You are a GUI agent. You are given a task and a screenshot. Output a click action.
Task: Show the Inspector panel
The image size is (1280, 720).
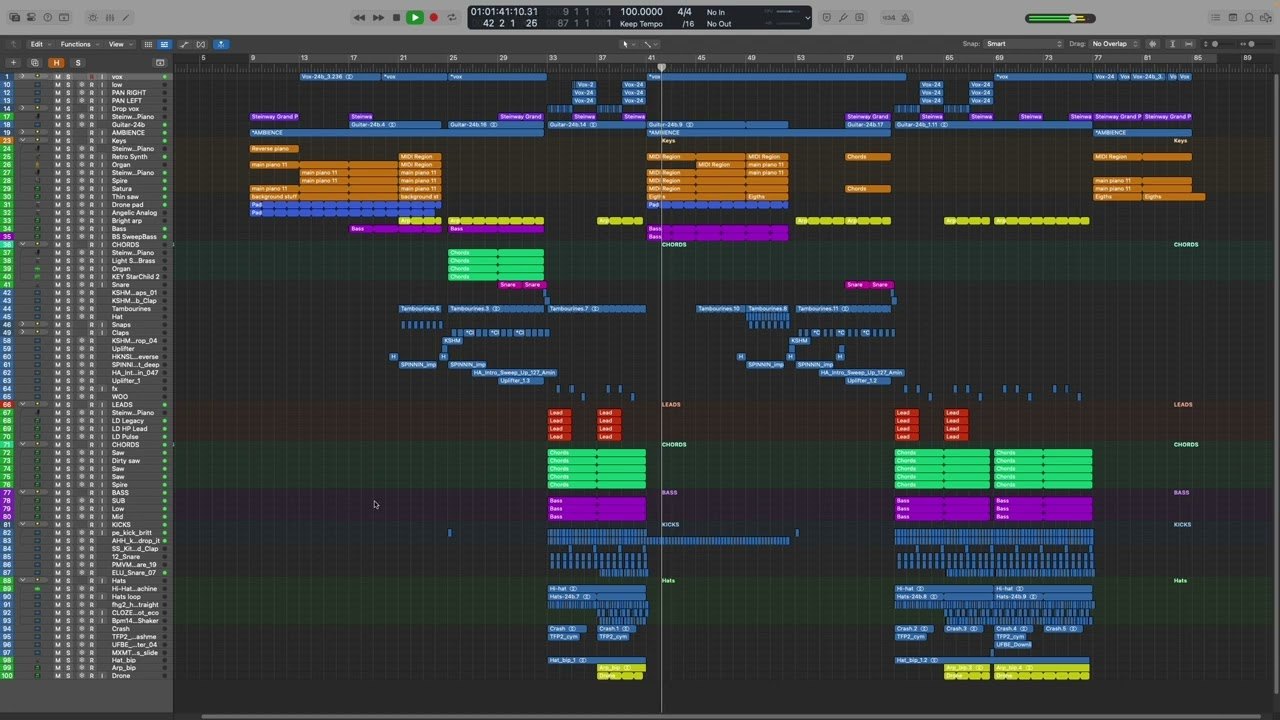coord(31,17)
